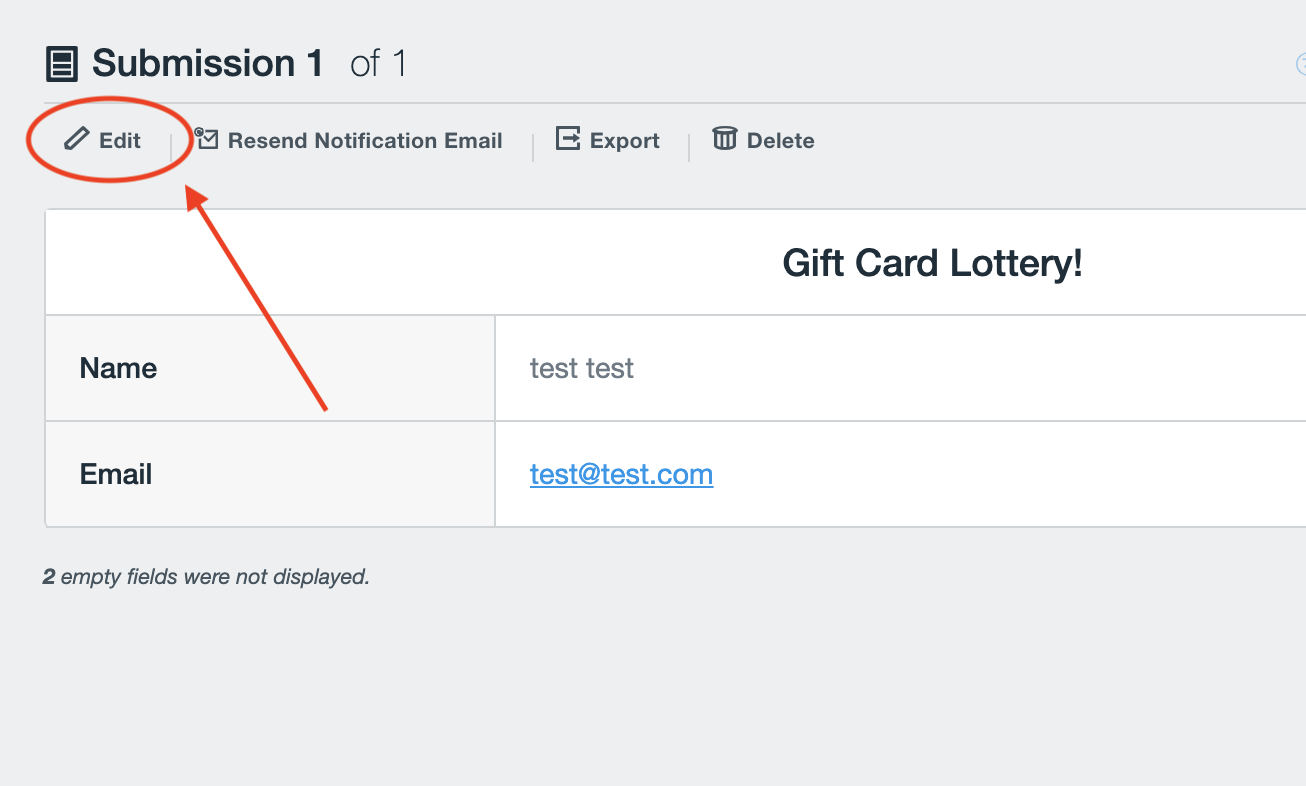Click the "test test" name value
Viewport: 1306px width, 786px height.
[582, 368]
